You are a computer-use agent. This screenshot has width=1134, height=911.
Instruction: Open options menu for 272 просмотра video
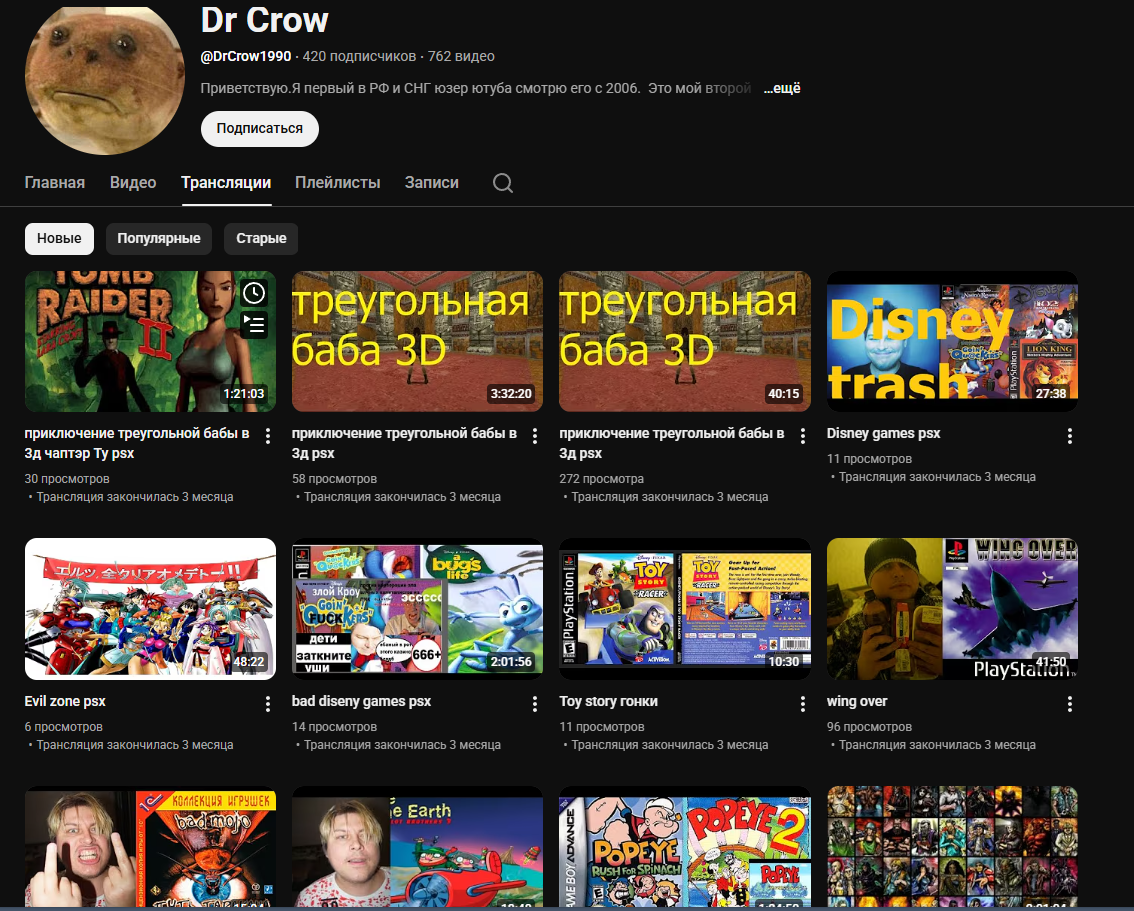pos(802,436)
